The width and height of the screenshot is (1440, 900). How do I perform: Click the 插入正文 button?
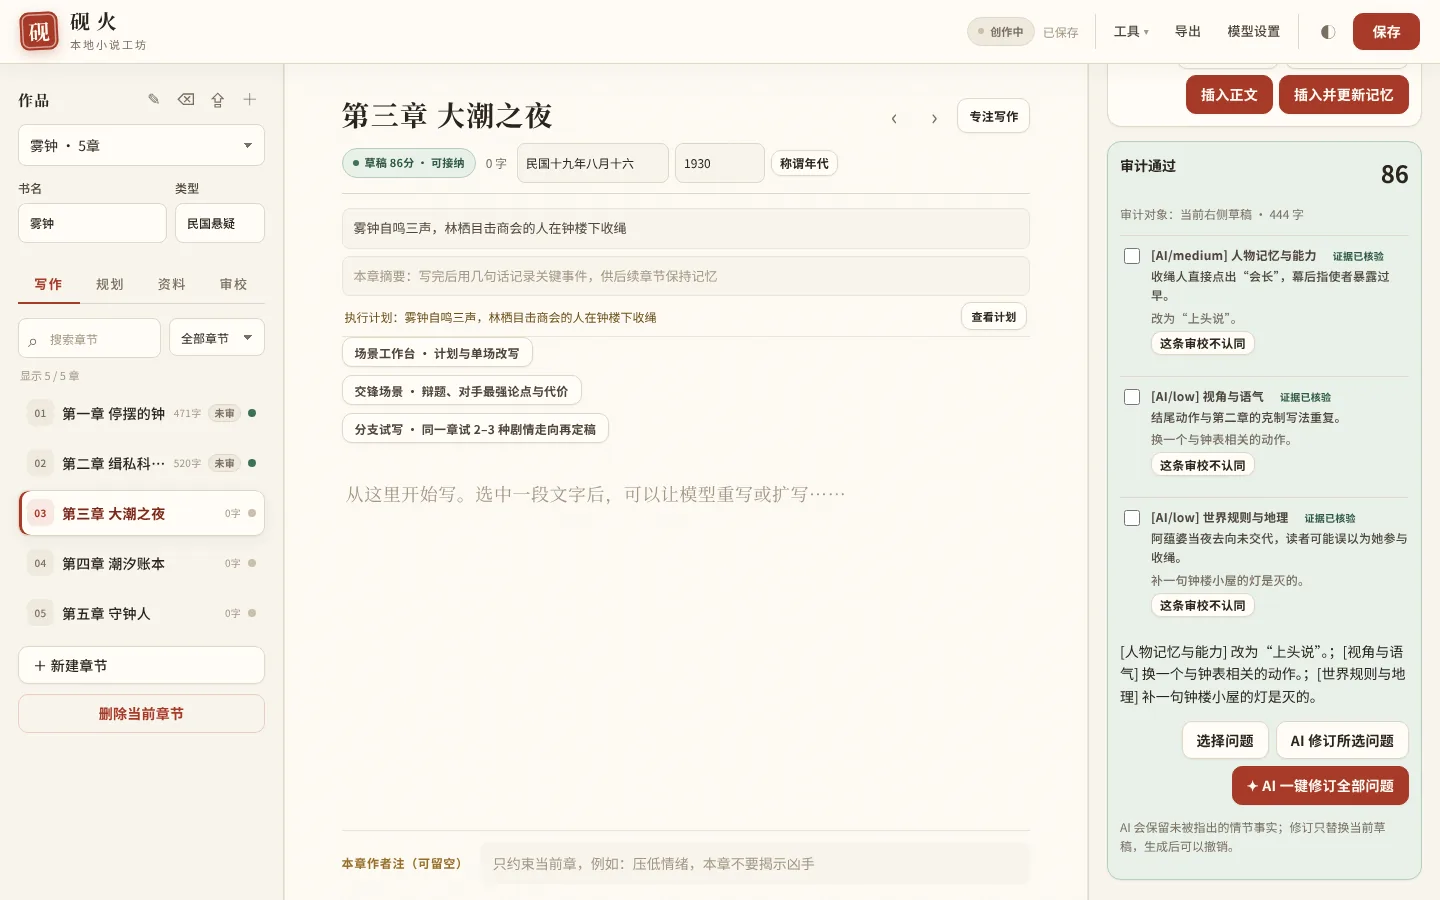click(x=1229, y=95)
